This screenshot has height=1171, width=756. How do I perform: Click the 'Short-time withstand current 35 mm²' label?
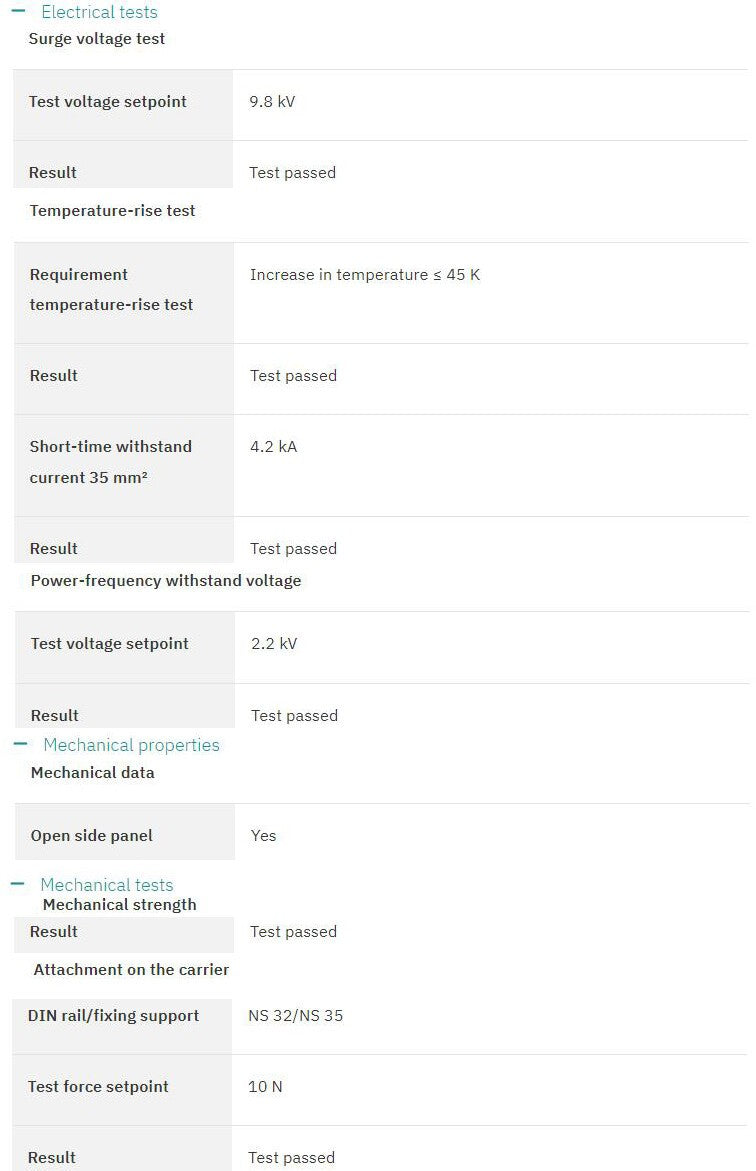point(110,462)
